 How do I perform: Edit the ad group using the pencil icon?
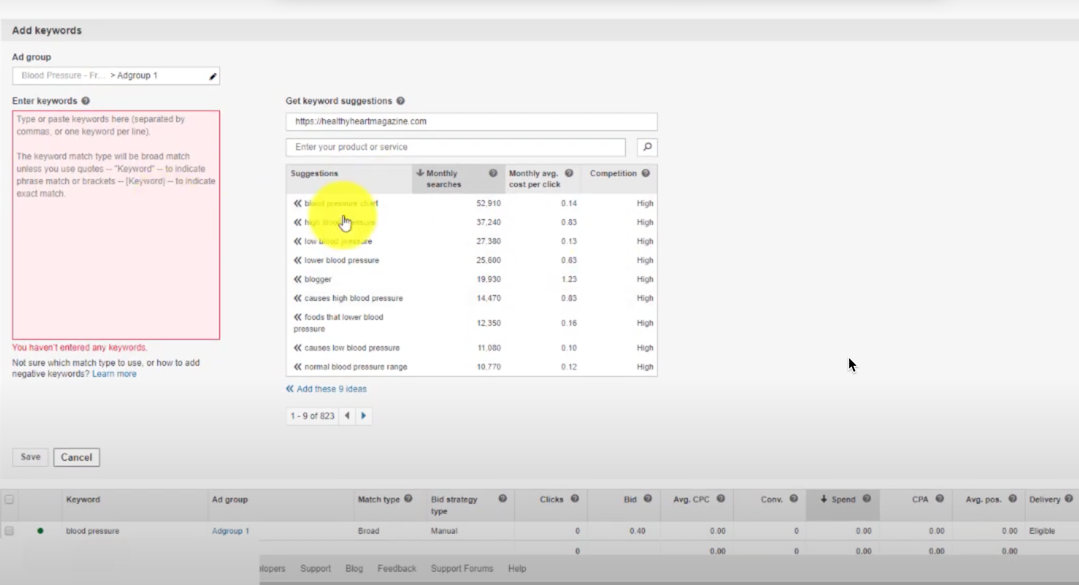point(213,76)
